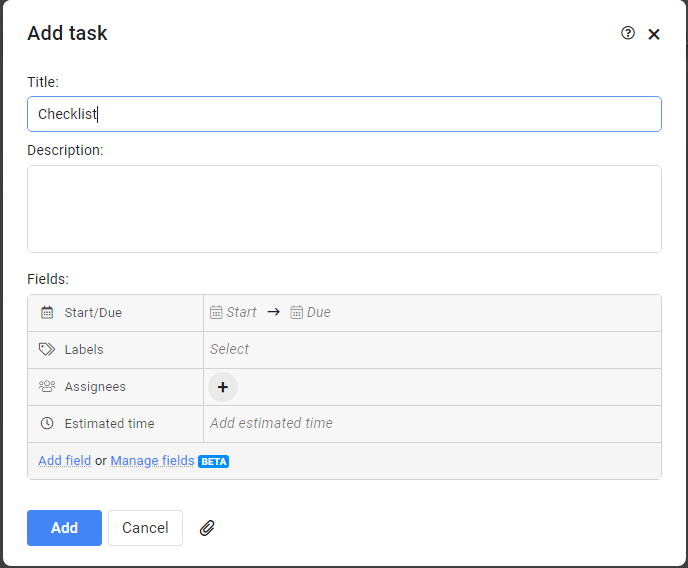The image size is (688, 568).
Task: Click the Assignees field label
Action: pos(95,386)
